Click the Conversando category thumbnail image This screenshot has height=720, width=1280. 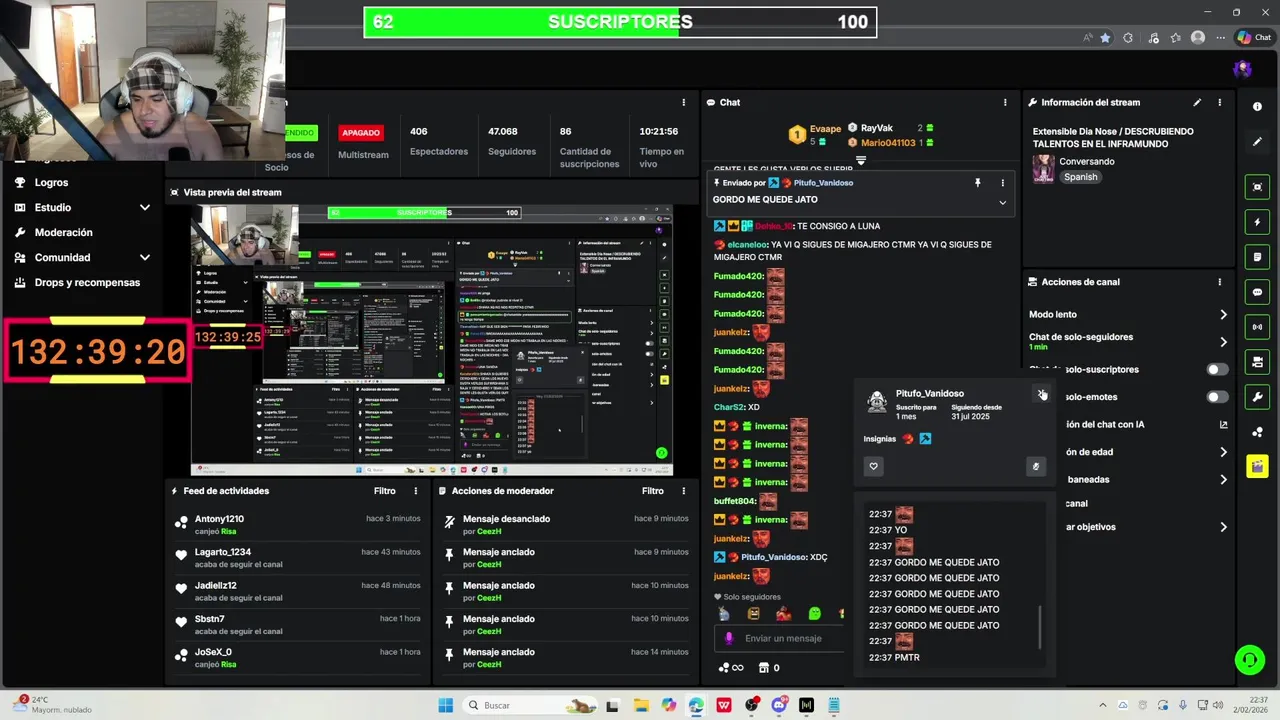[x=1044, y=169]
